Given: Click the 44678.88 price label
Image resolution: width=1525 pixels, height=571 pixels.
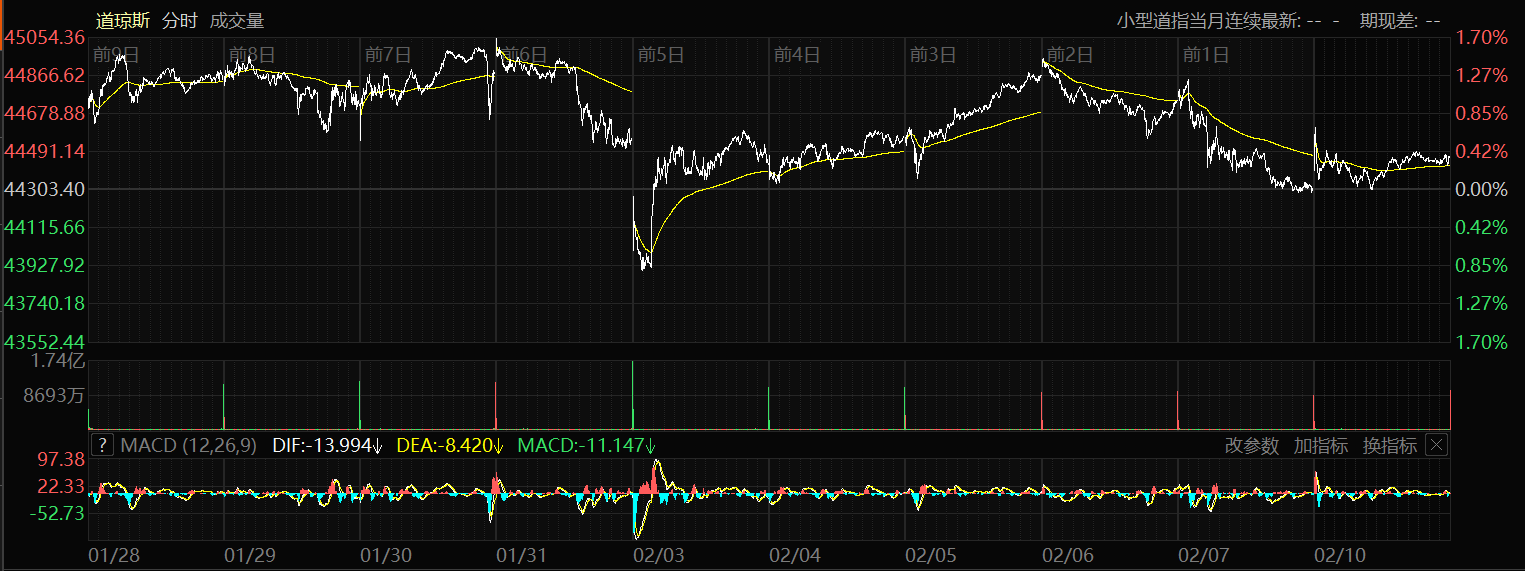Looking at the screenshot, I should point(45,113).
